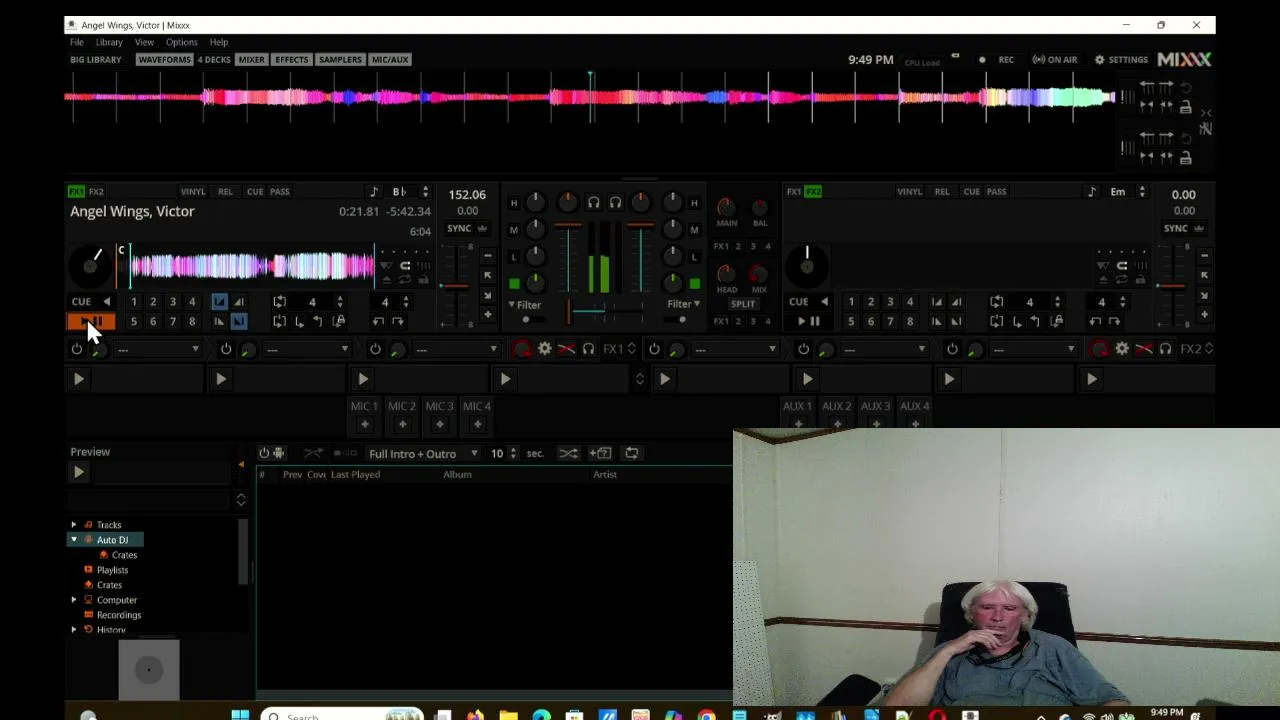Toggle the EFFECTS section

click(x=292, y=59)
